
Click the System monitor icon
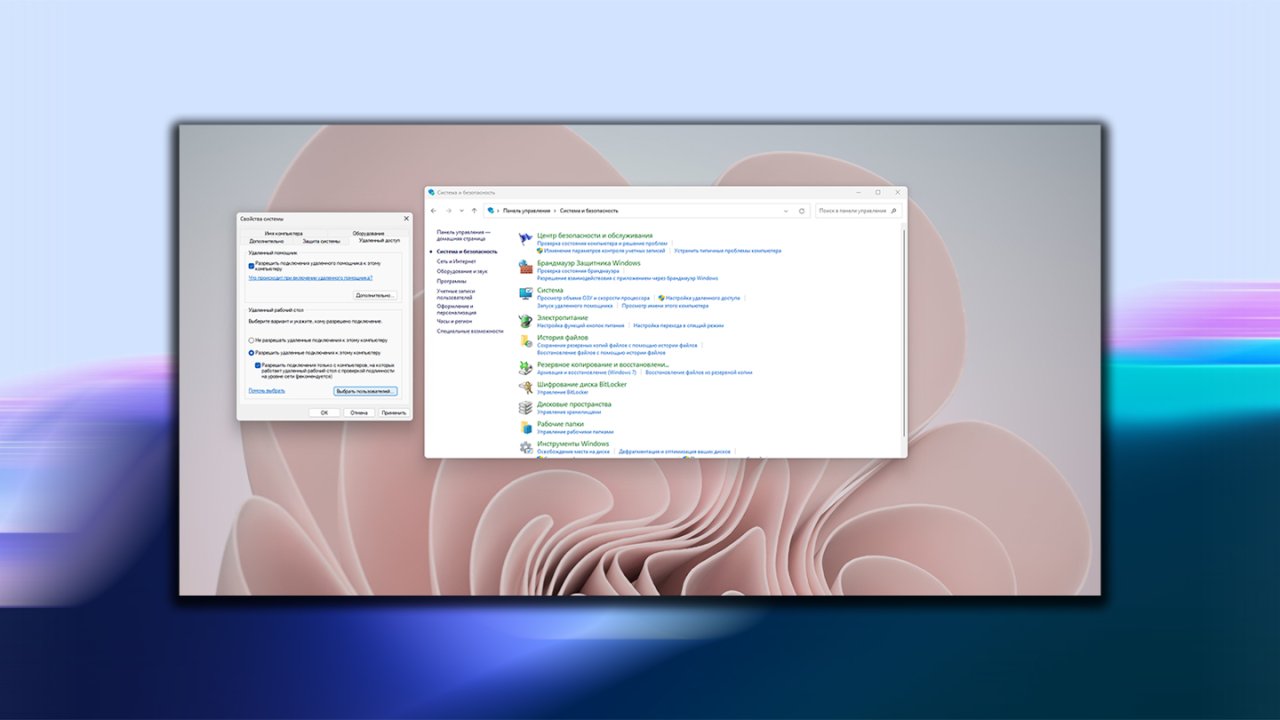coord(526,293)
